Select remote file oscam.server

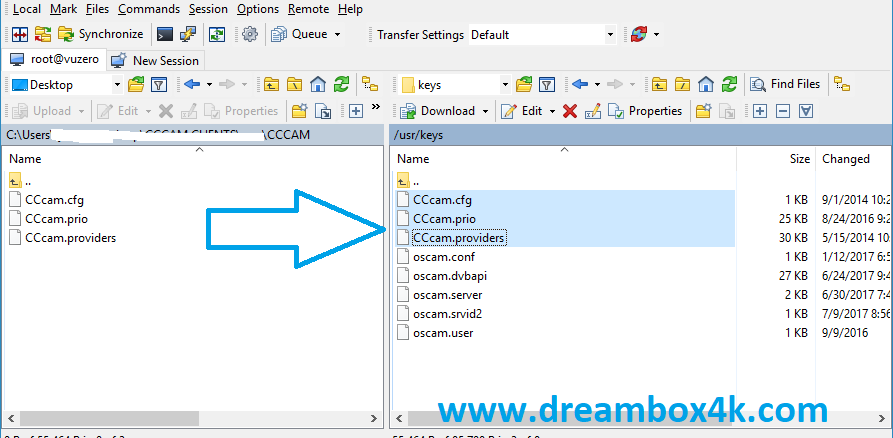click(x=440, y=295)
